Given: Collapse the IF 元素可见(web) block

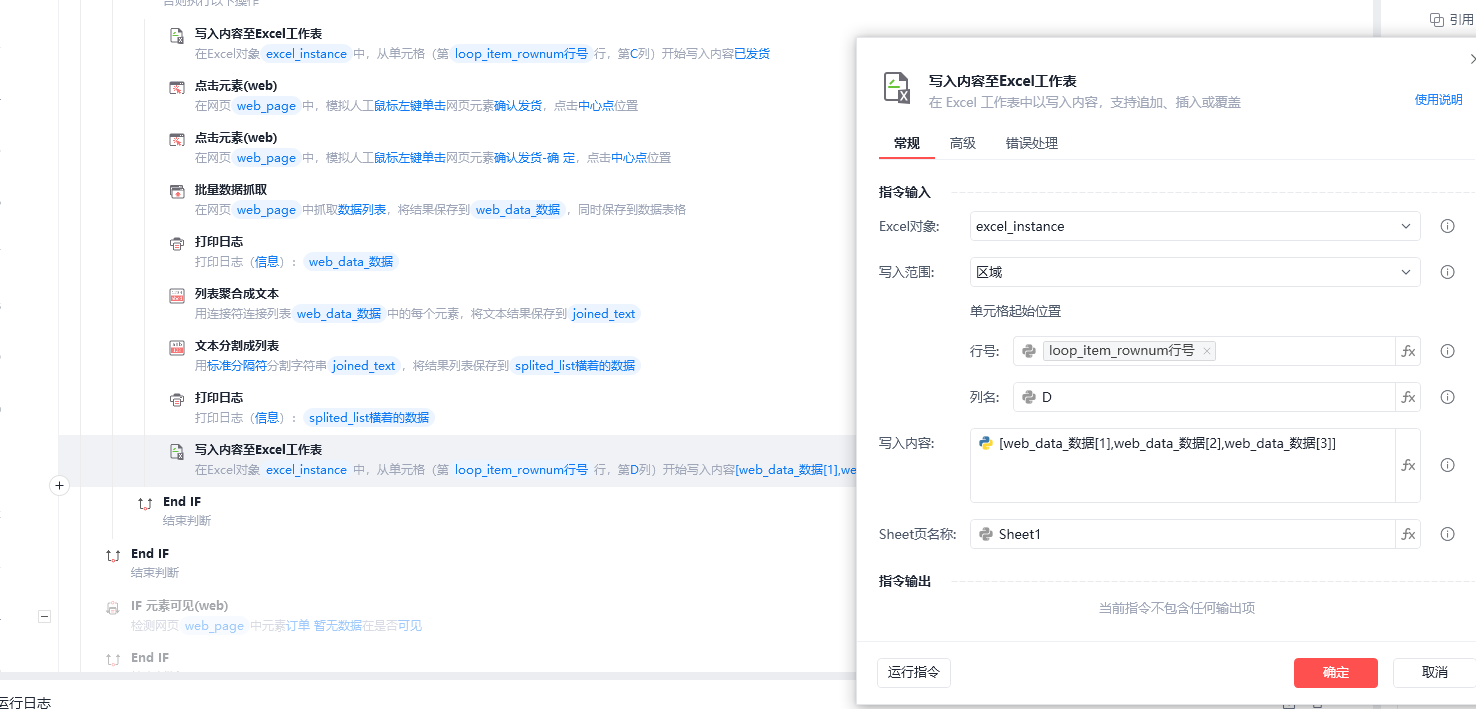Looking at the screenshot, I should pyautogui.click(x=44, y=617).
